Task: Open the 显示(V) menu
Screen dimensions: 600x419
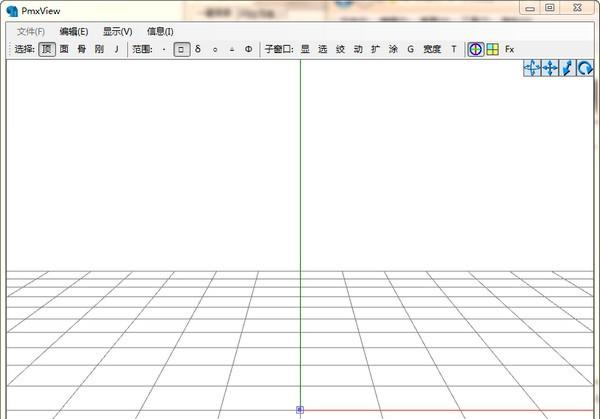Action: 117,31
